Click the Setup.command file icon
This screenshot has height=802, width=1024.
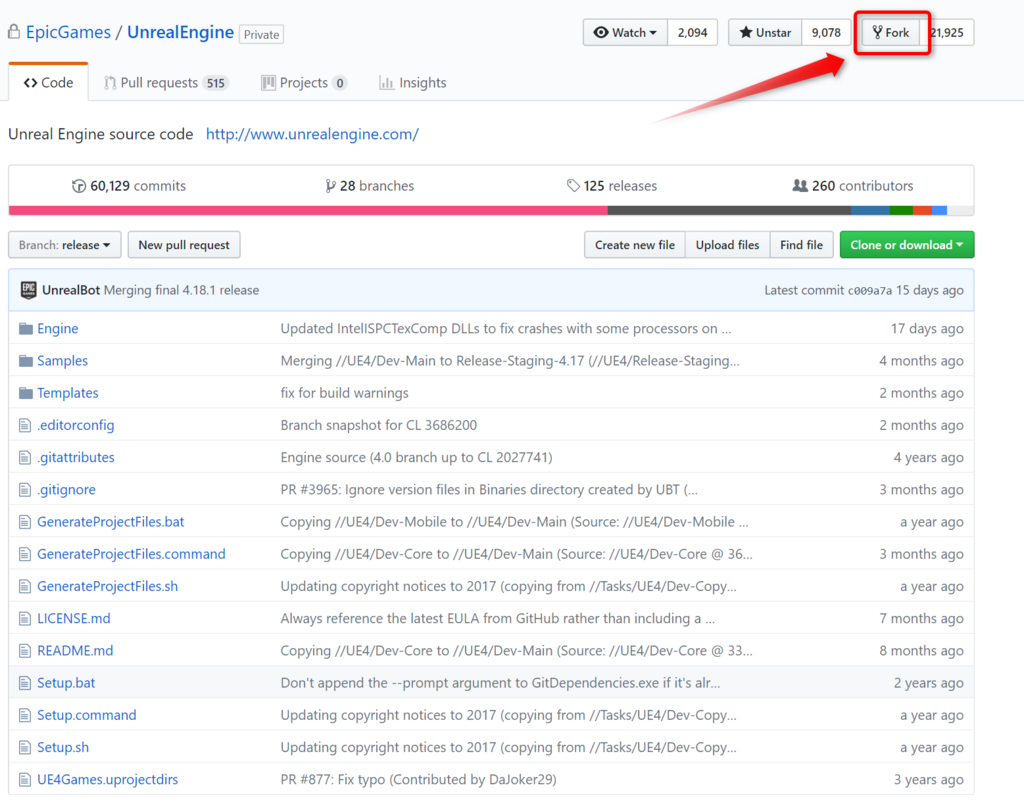click(x=25, y=715)
